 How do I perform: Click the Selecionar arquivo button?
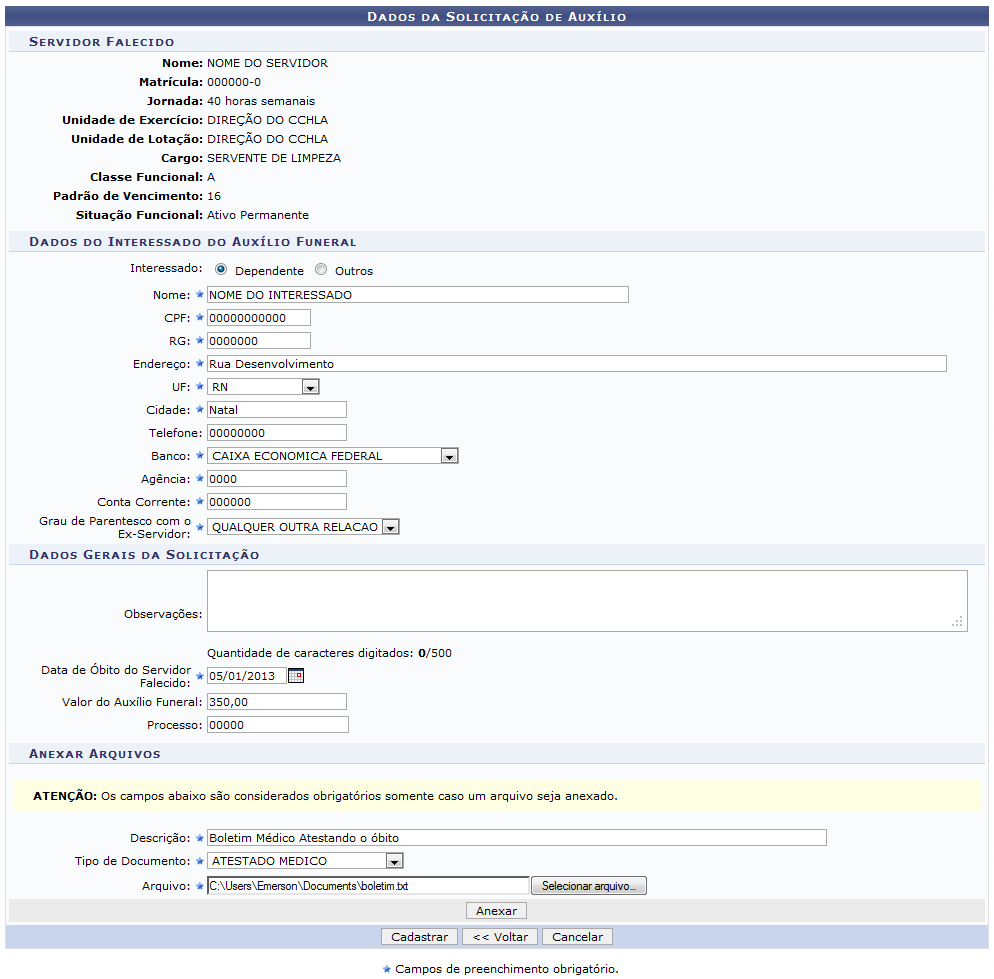click(589, 886)
